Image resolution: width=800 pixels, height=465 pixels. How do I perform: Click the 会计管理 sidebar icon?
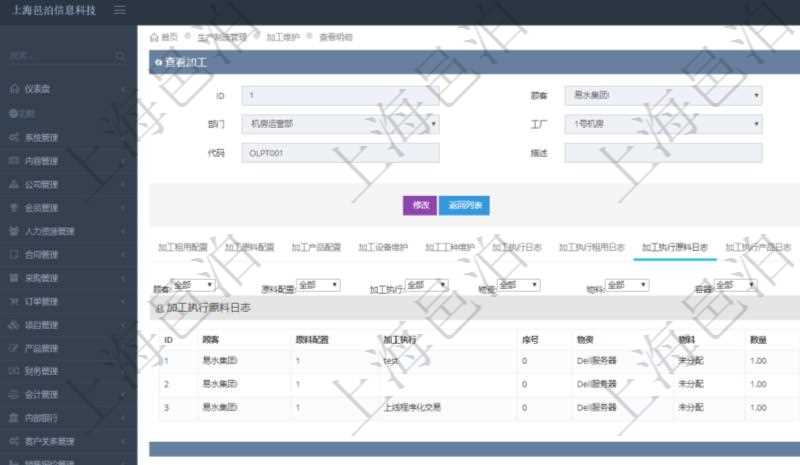14,395
